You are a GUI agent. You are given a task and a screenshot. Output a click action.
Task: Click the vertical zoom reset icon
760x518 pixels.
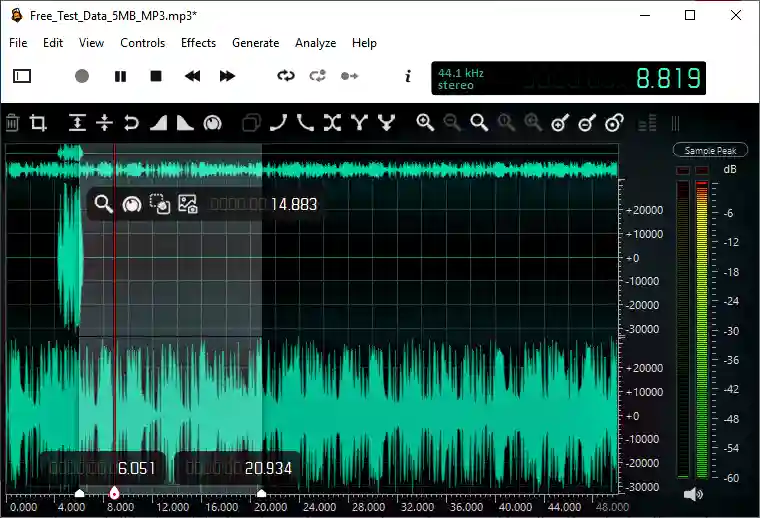614,123
